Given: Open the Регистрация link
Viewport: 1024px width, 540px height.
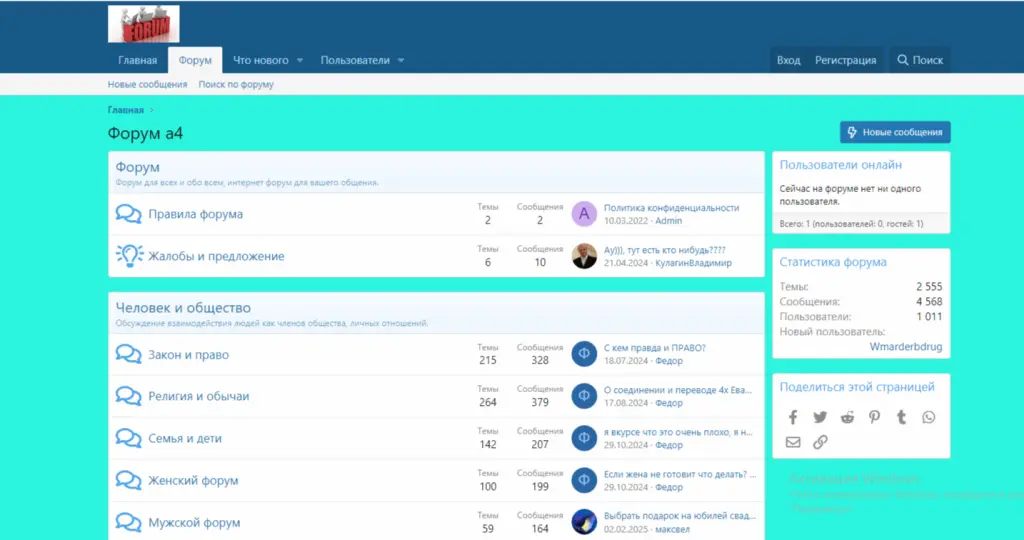Looking at the screenshot, I should [x=845, y=60].
